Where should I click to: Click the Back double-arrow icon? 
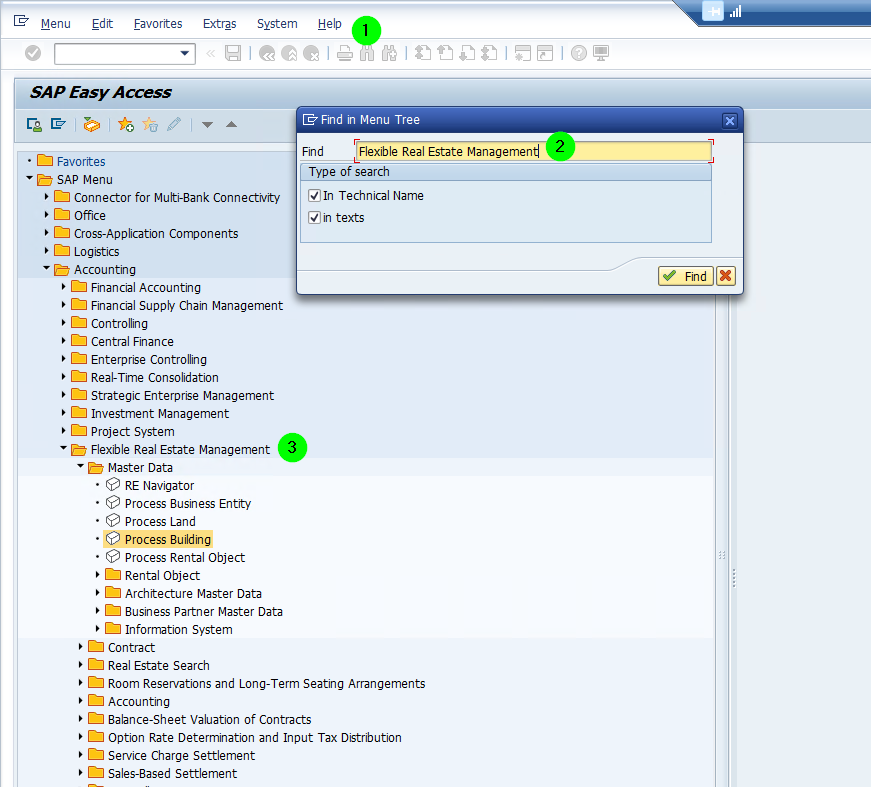(x=267, y=53)
